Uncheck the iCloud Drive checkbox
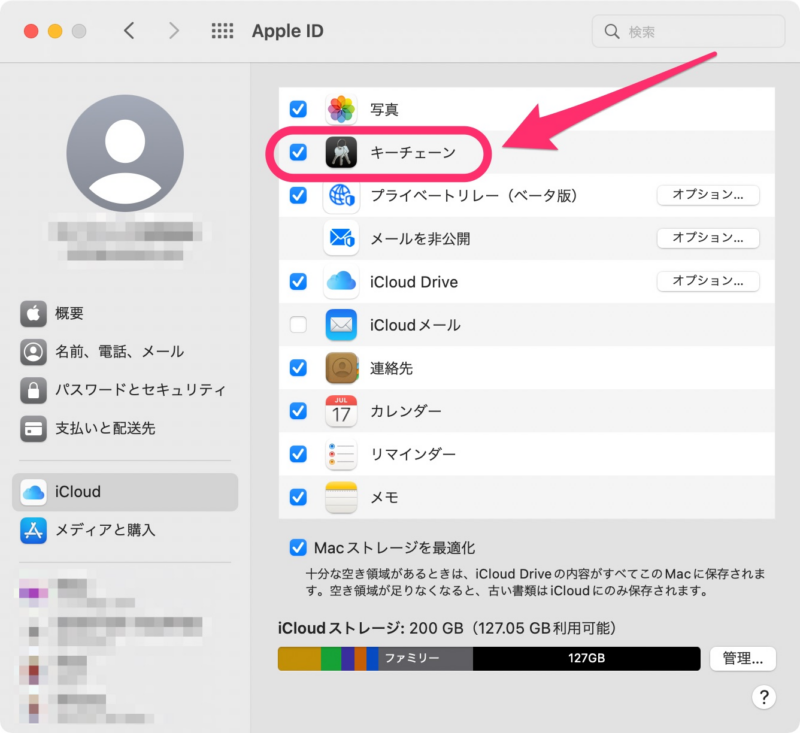Viewport: 800px width, 733px height. tap(298, 282)
